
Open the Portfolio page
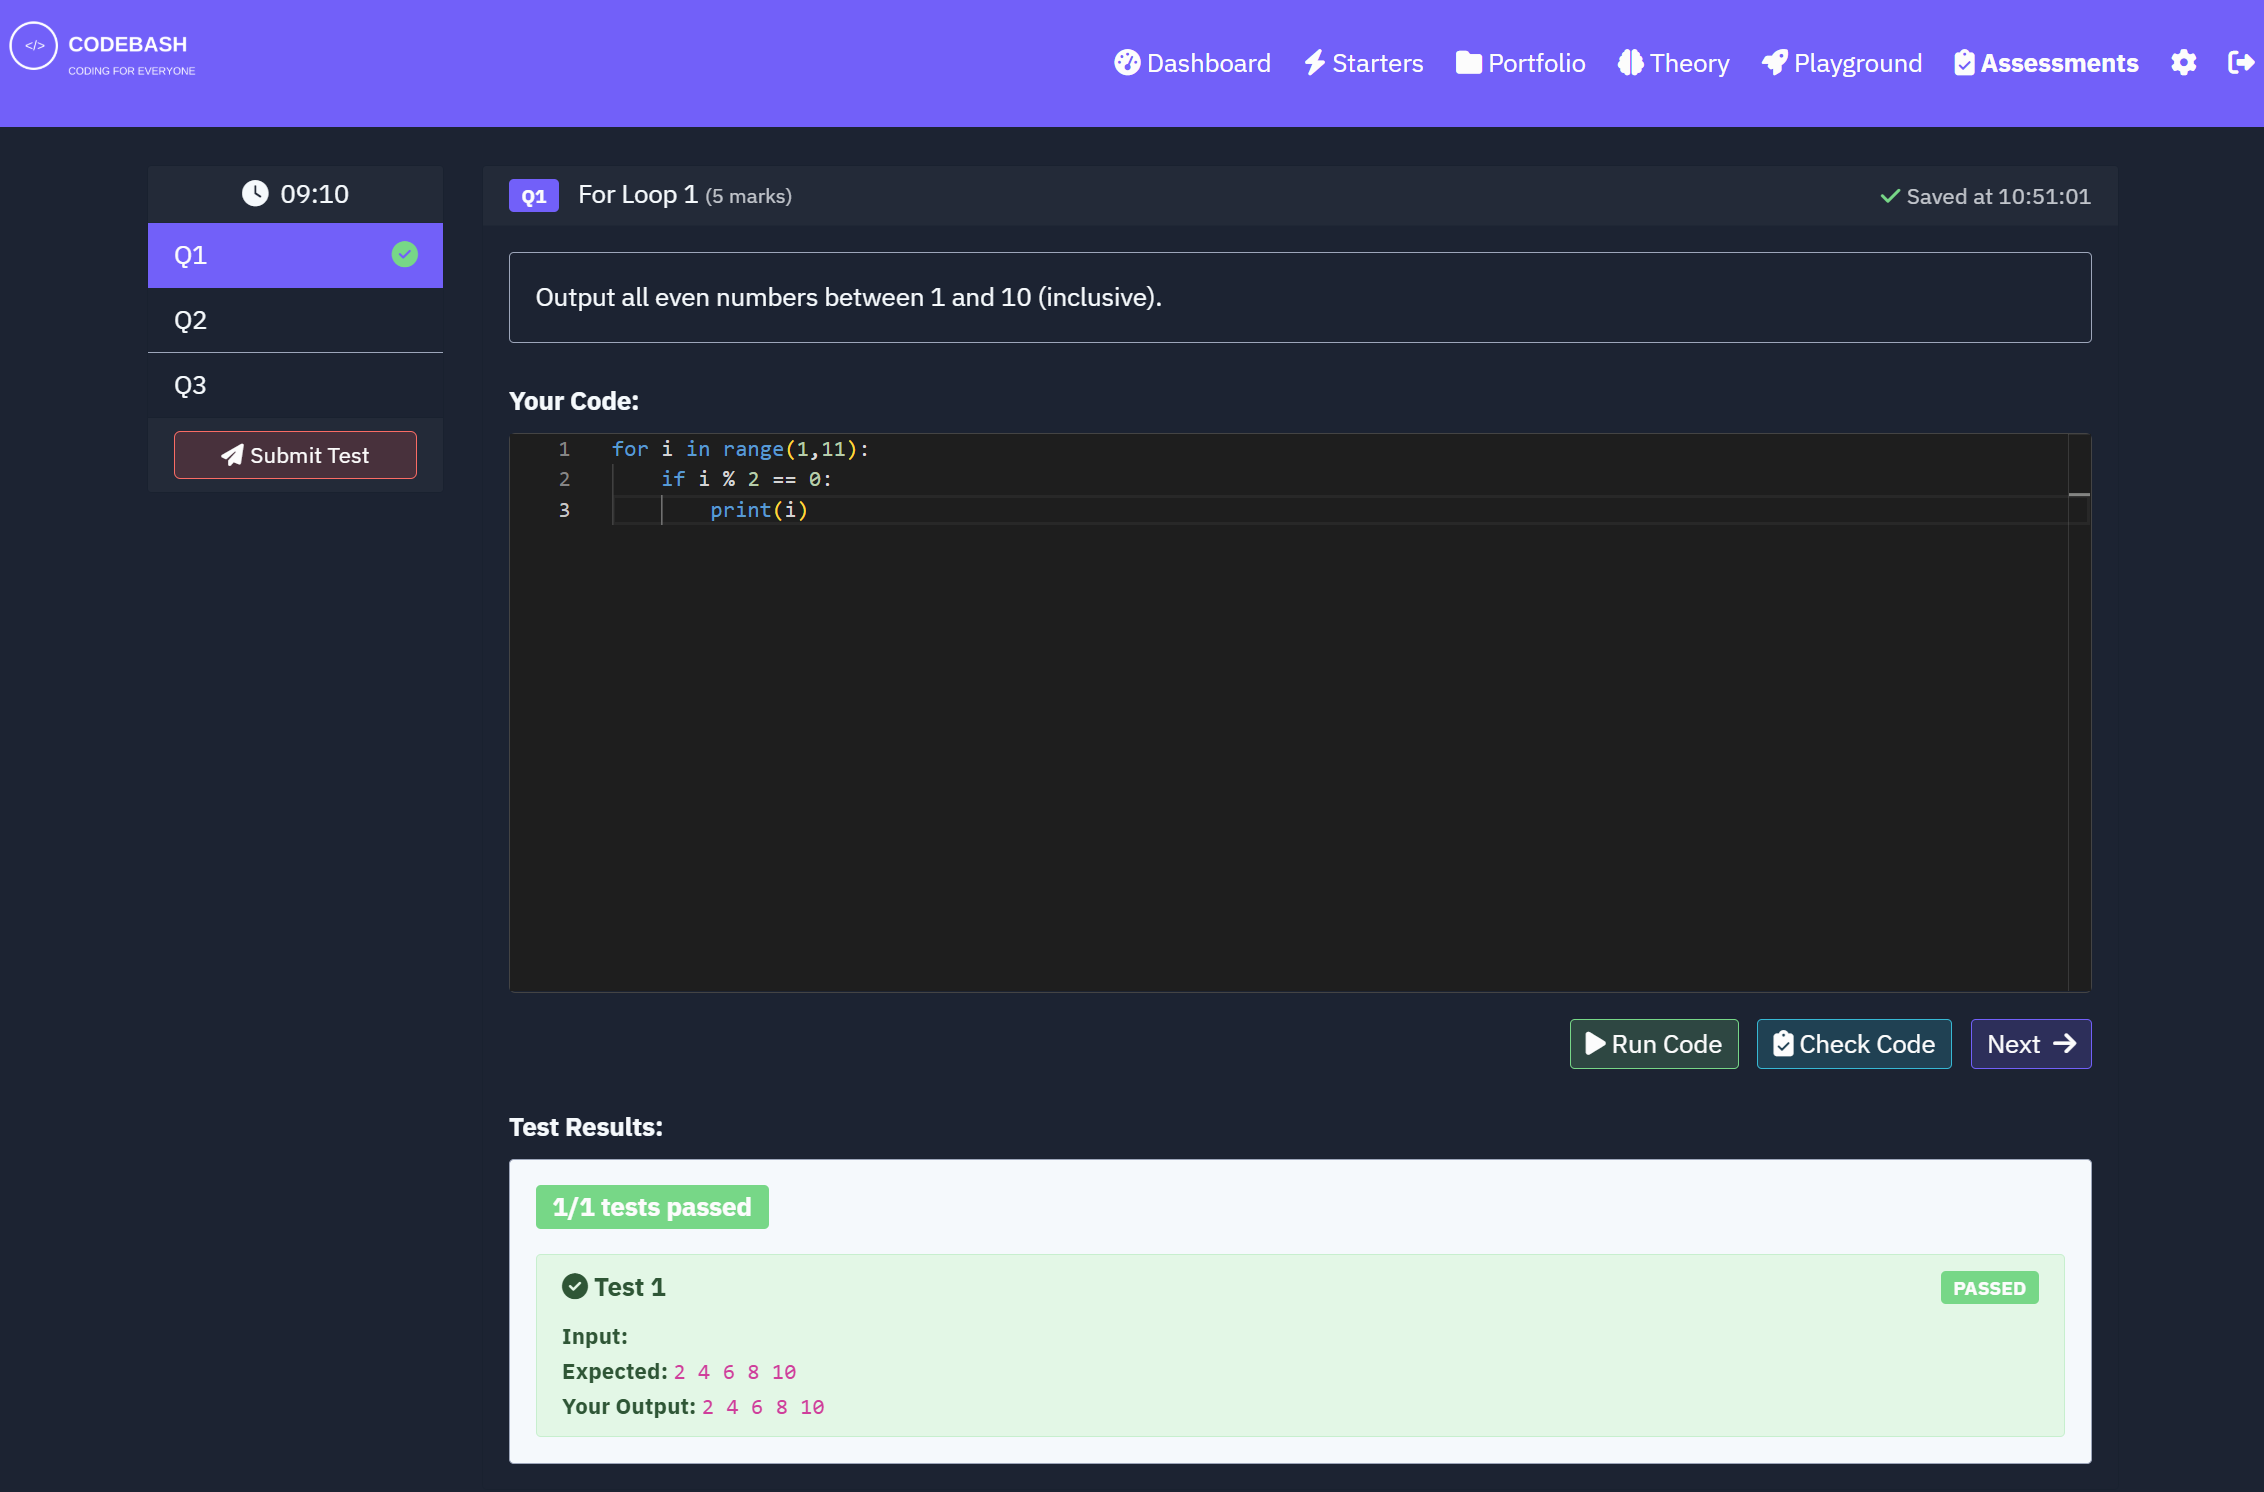pos(1520,63)
